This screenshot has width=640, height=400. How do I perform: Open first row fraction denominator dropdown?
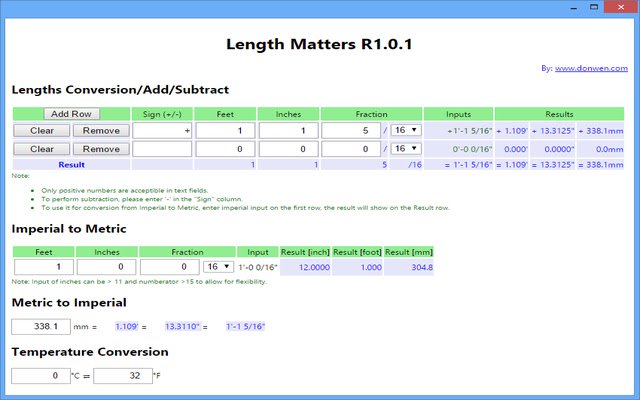click(406, 130)
